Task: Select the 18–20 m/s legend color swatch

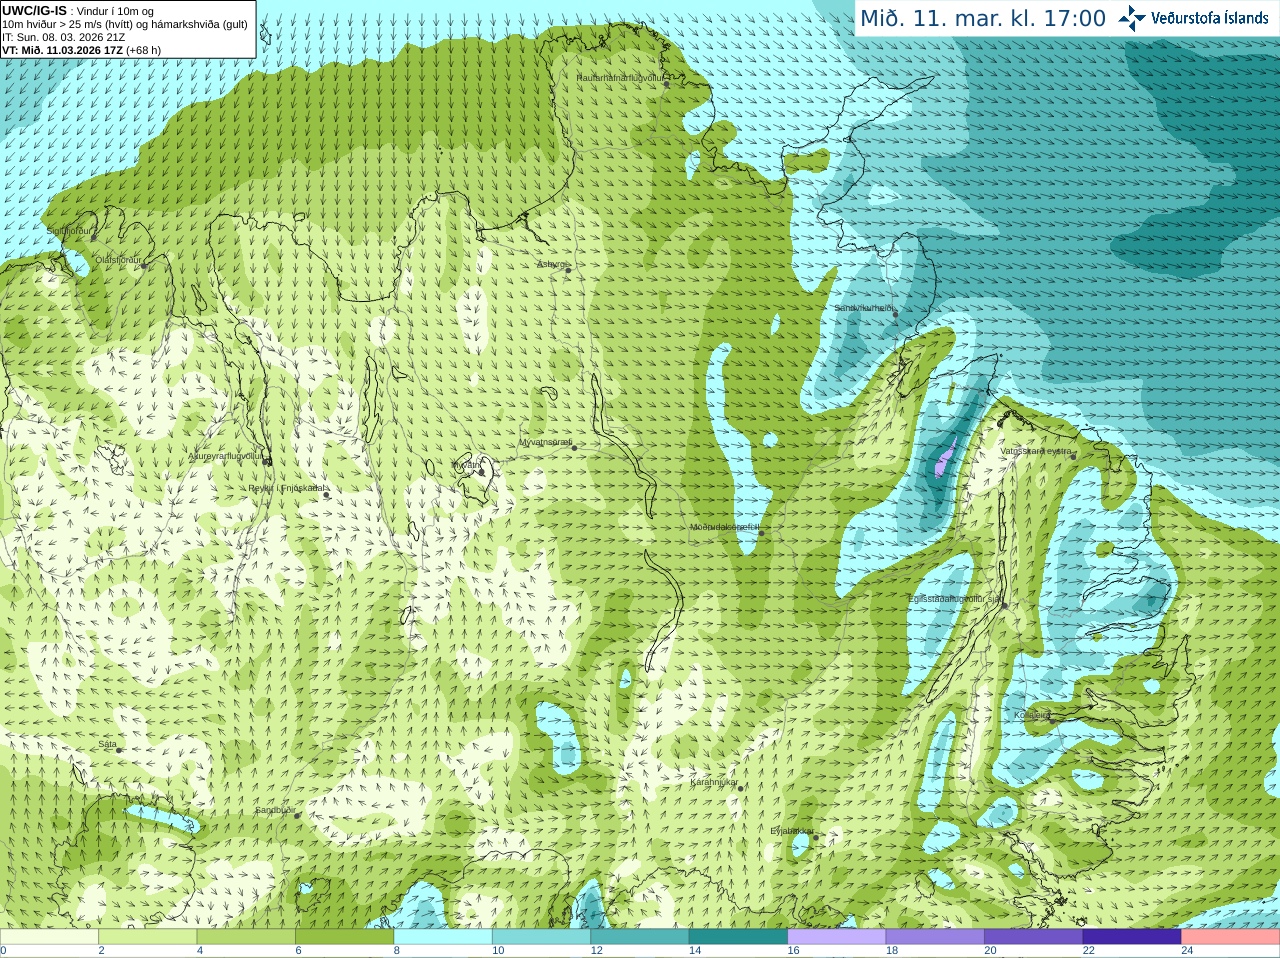Action: 935,937
